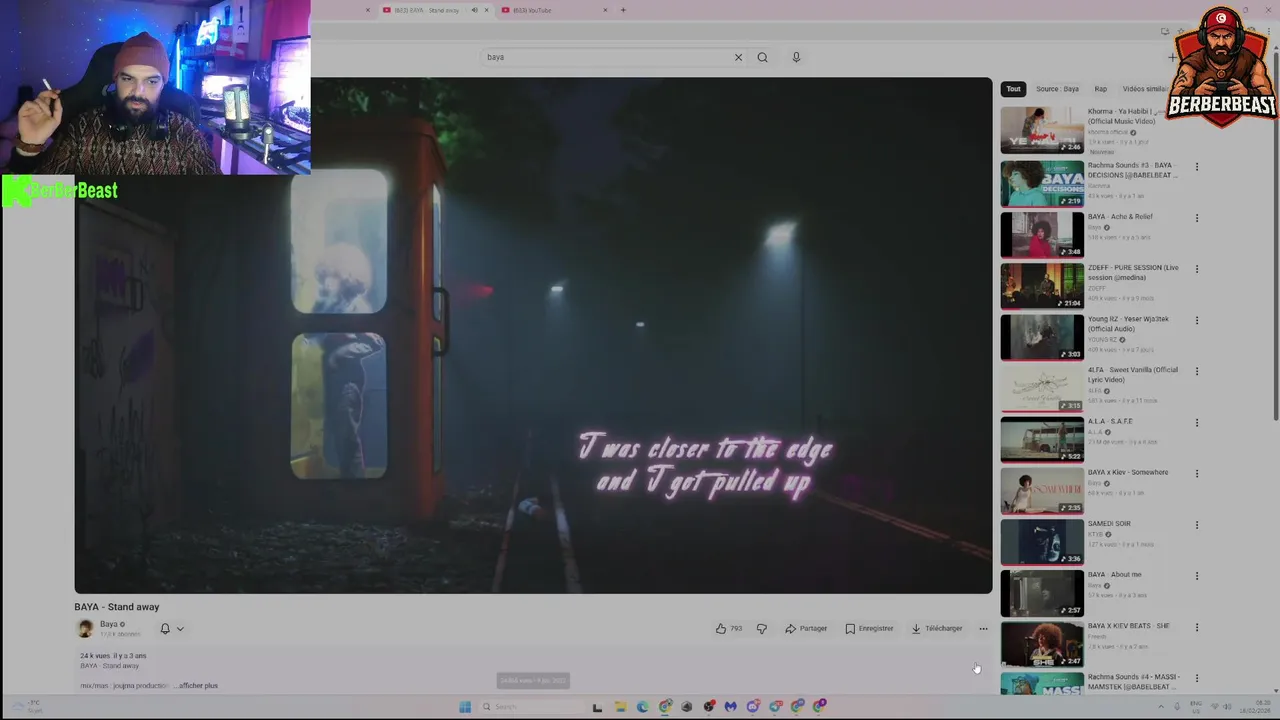Close the BAYA - Stand away tab

tap(487, 10)
